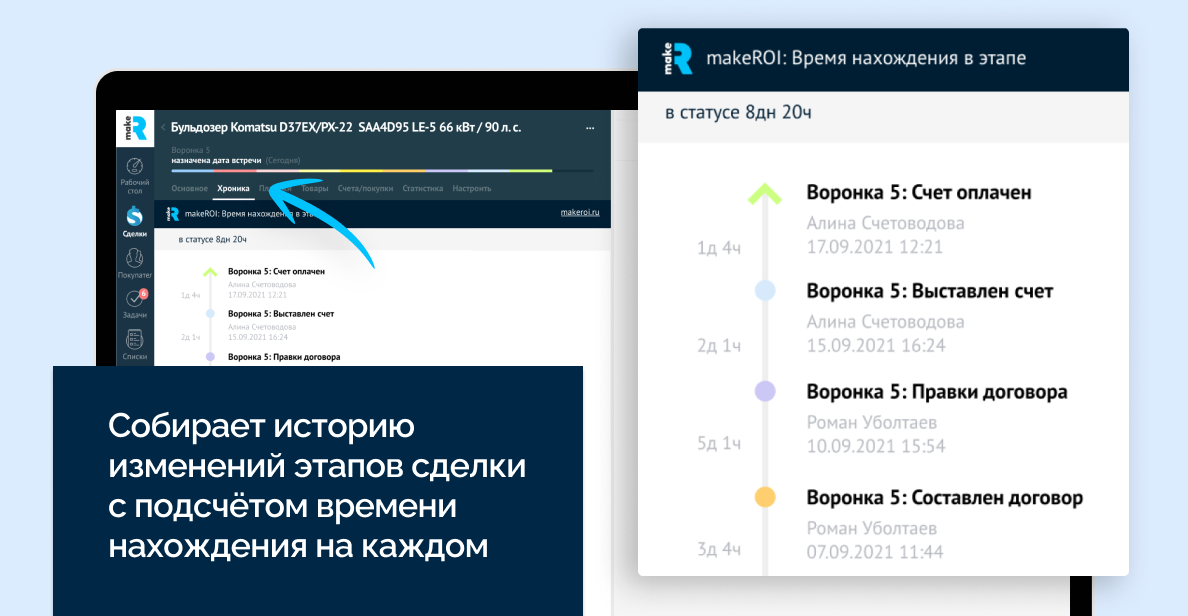1188x616 pixels.
Task: Click duration 5д 1ч
Action: [719, 443]
